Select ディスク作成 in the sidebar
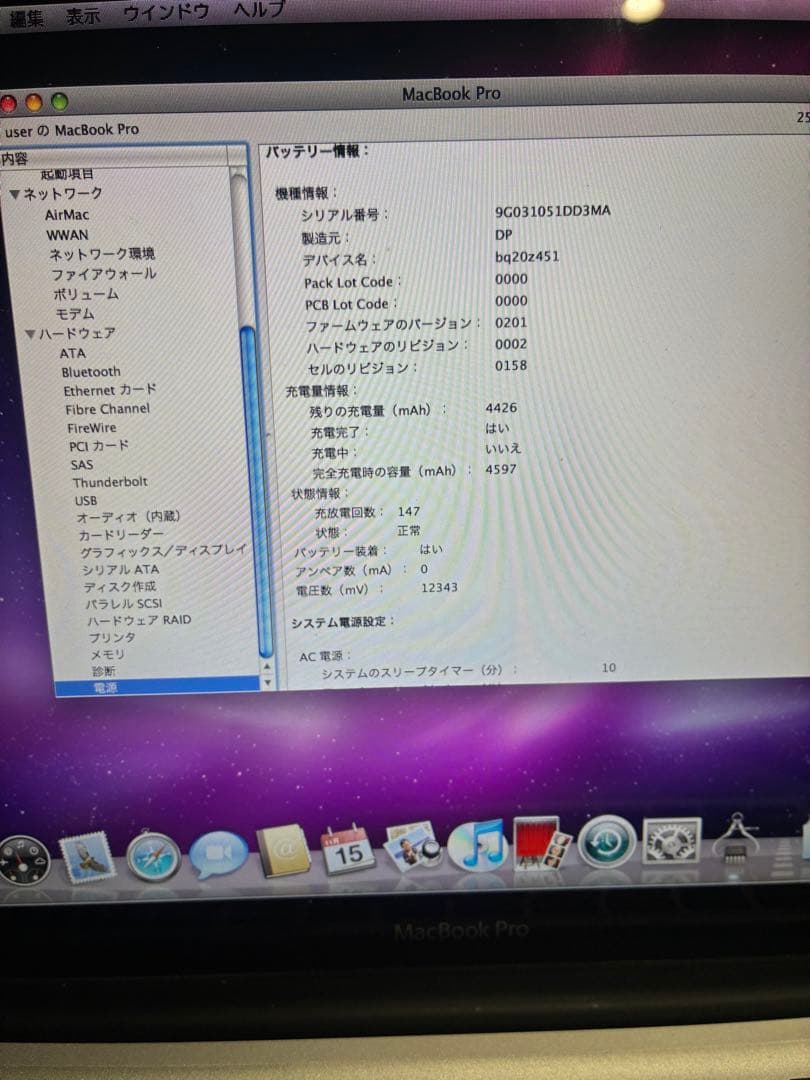The width and height of the screenshot is (810, 1080). tap(120, 587)
